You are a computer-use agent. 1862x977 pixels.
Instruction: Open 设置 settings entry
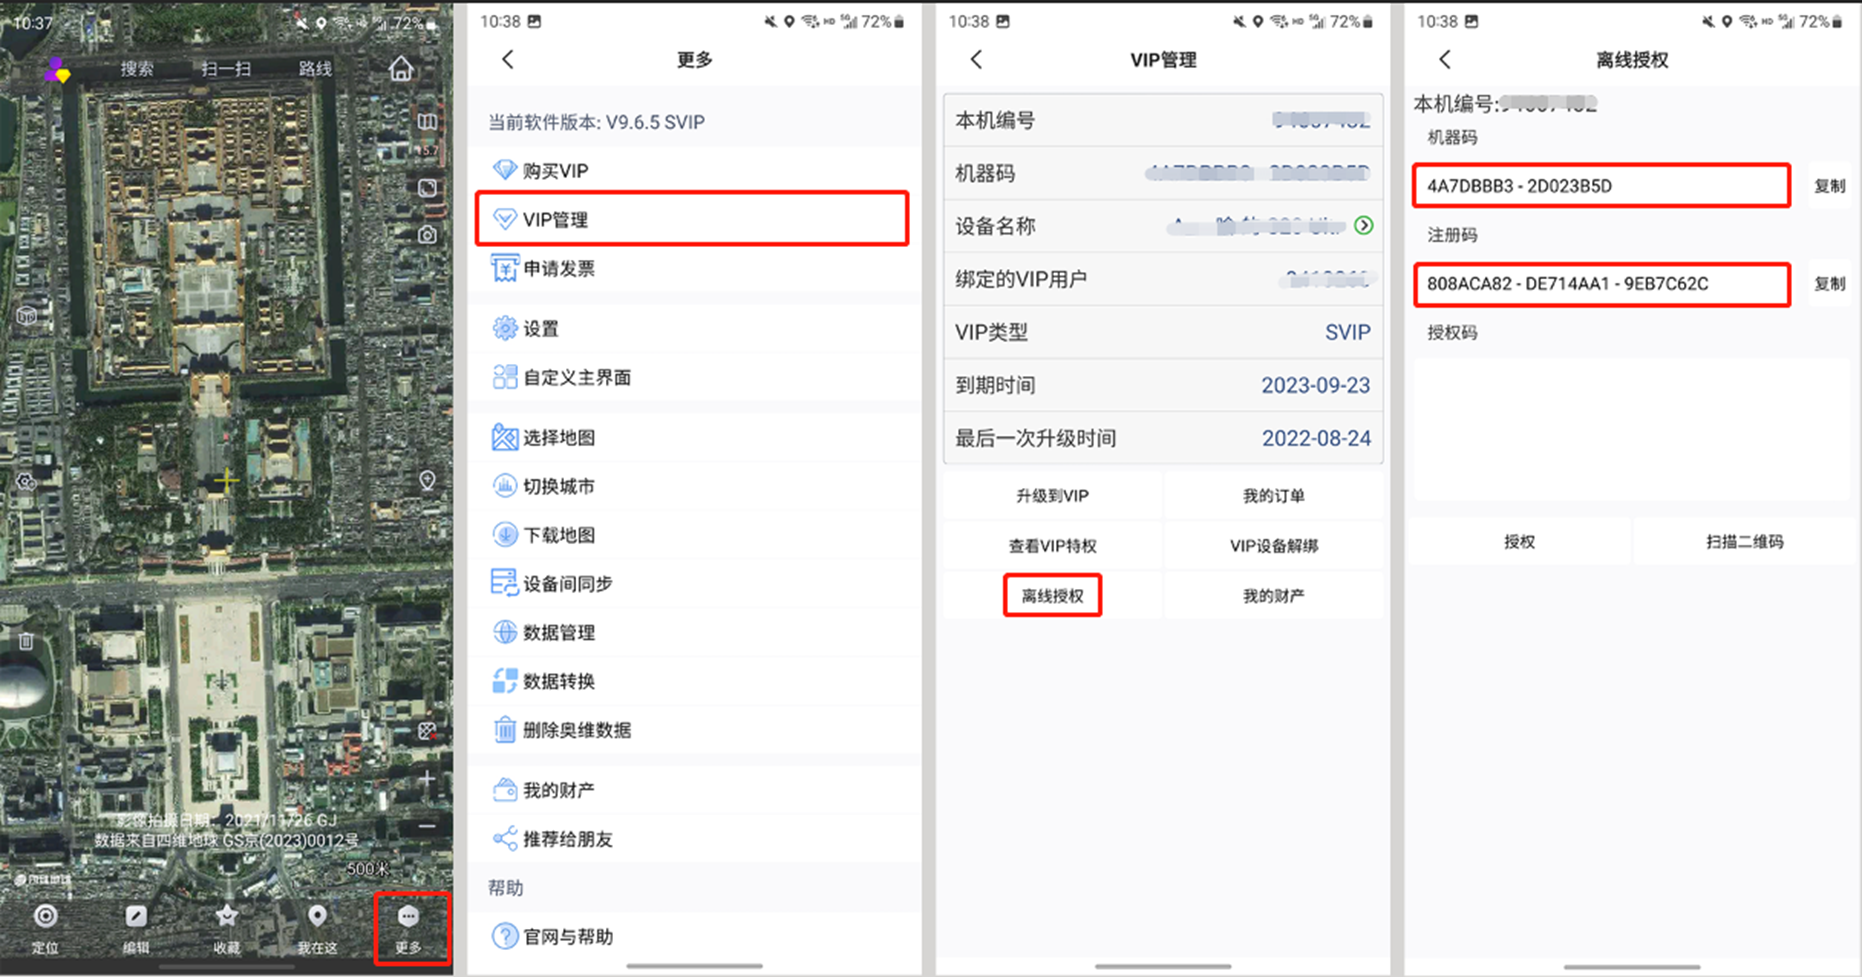pyautogui.click(x=694, y=328)
